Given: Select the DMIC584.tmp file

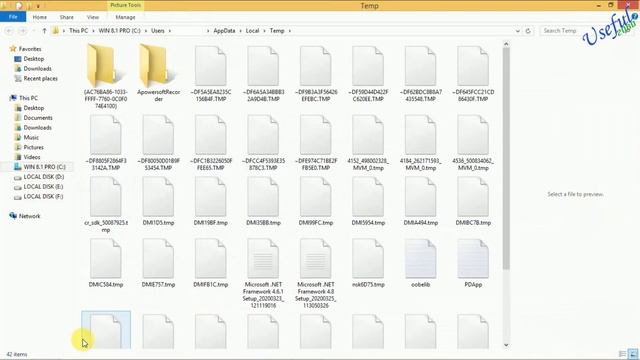Looking at the screenshot, I should point(106,263).
